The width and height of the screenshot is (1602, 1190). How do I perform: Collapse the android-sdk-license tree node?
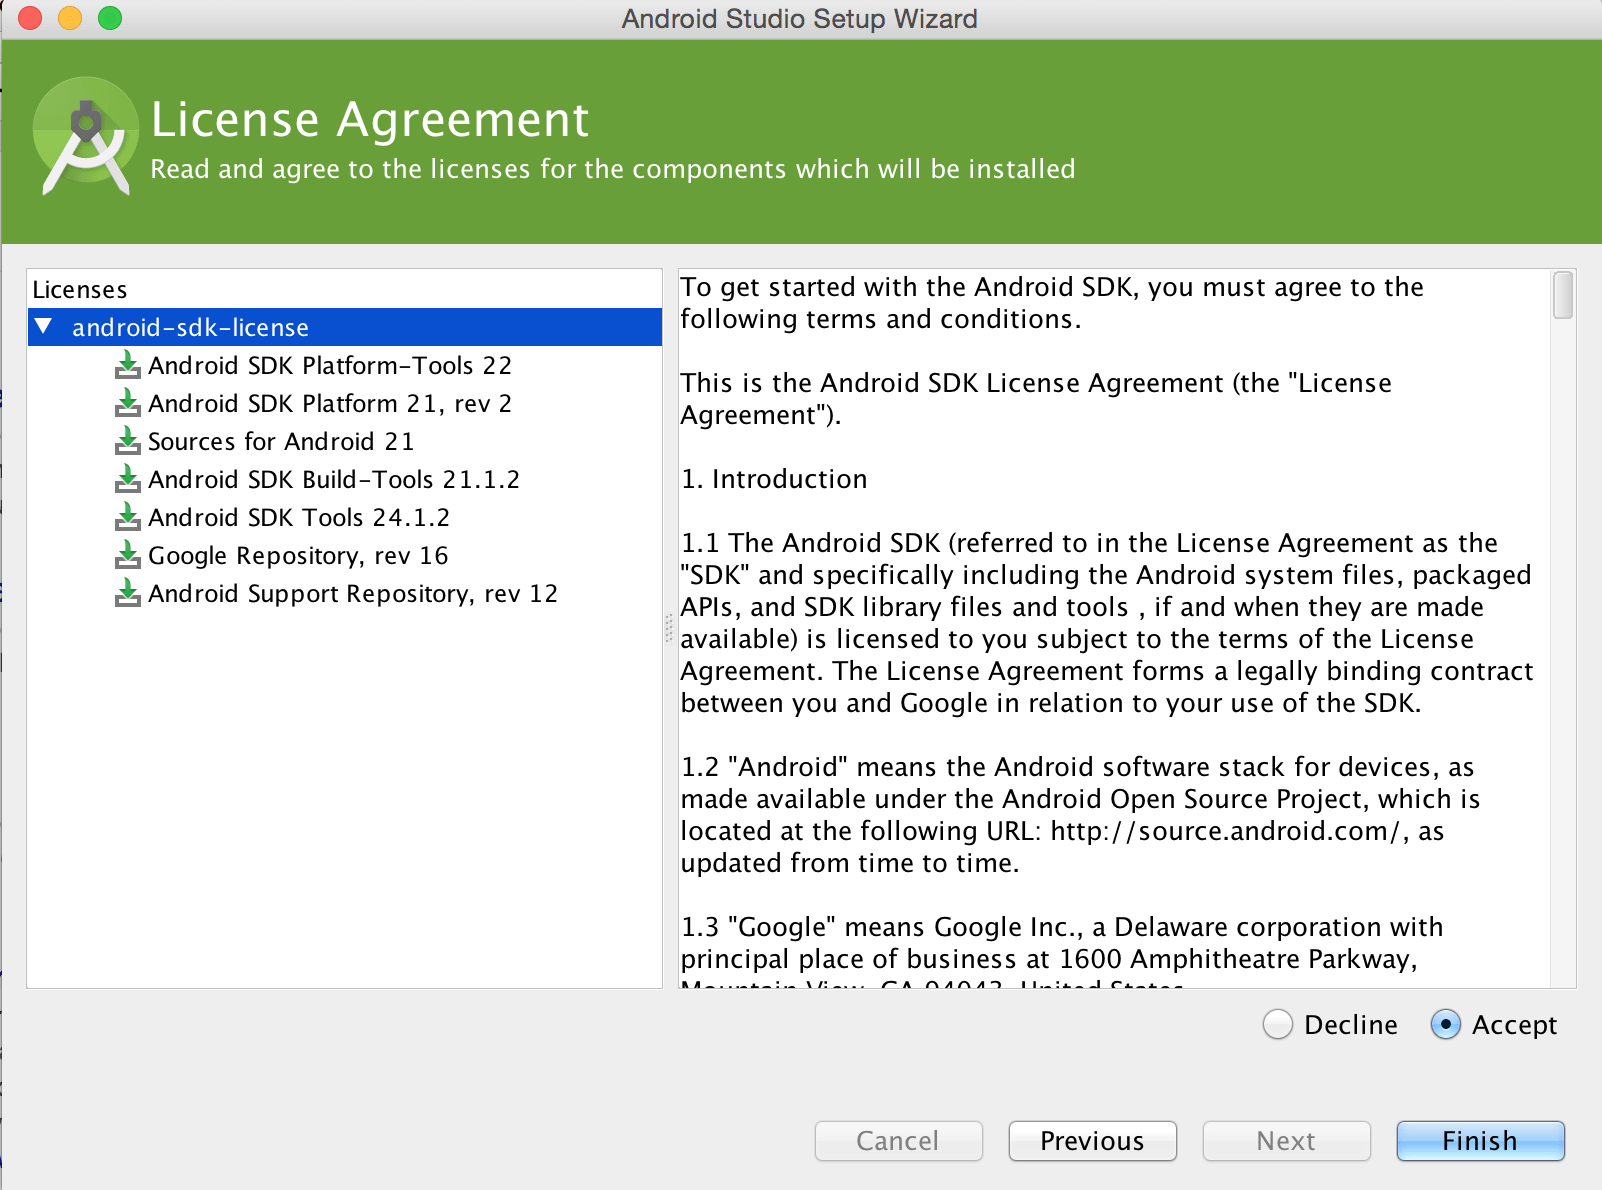(43, 326)
